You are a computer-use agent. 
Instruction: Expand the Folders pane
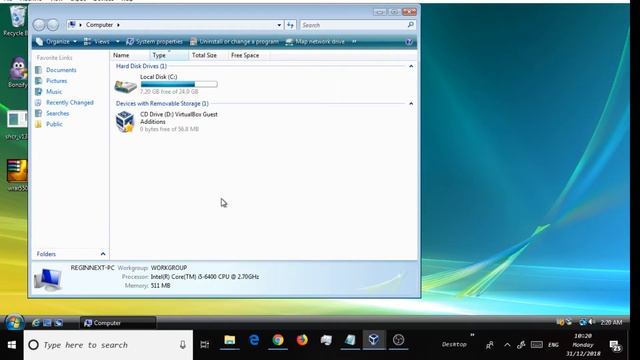(x=103, y=254)
